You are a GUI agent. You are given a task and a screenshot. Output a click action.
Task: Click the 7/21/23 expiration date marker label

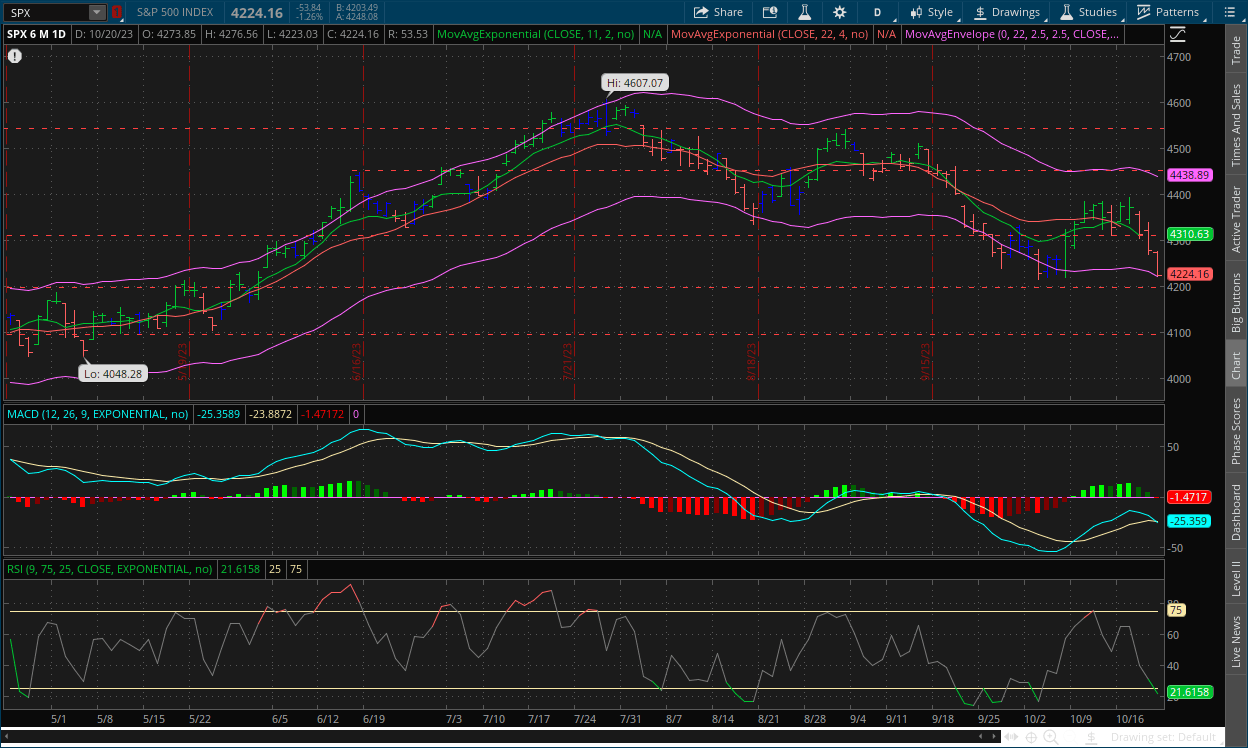click(568, 361)
